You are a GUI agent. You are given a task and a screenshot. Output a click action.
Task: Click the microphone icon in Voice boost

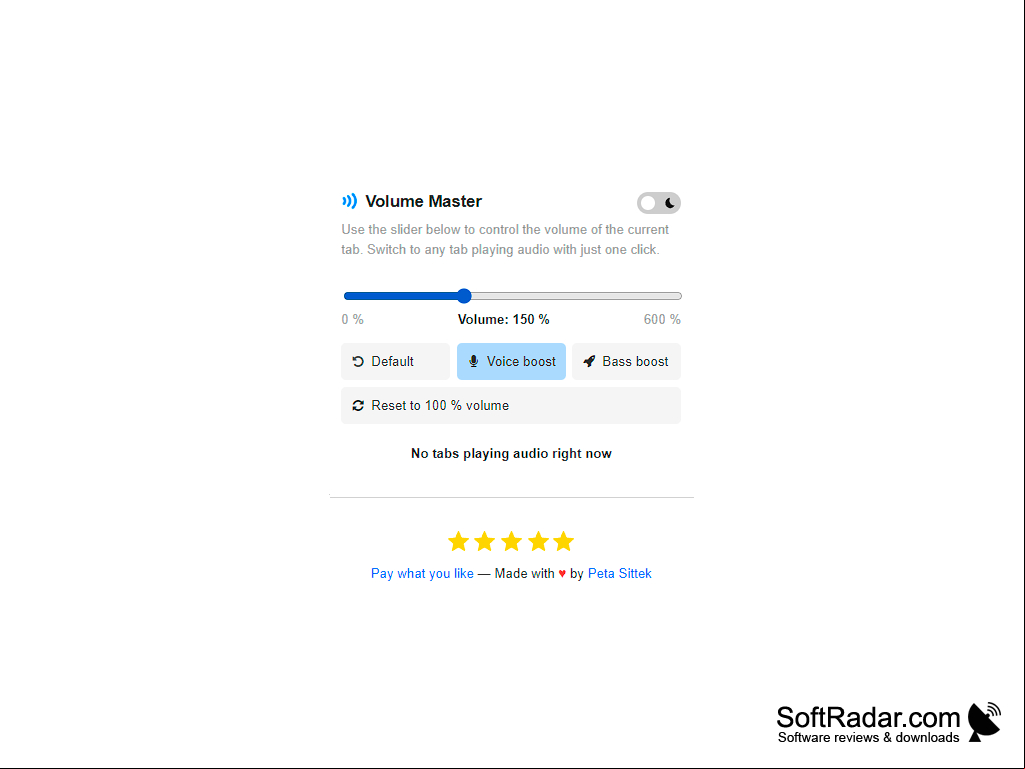click(x=474, y=361)
